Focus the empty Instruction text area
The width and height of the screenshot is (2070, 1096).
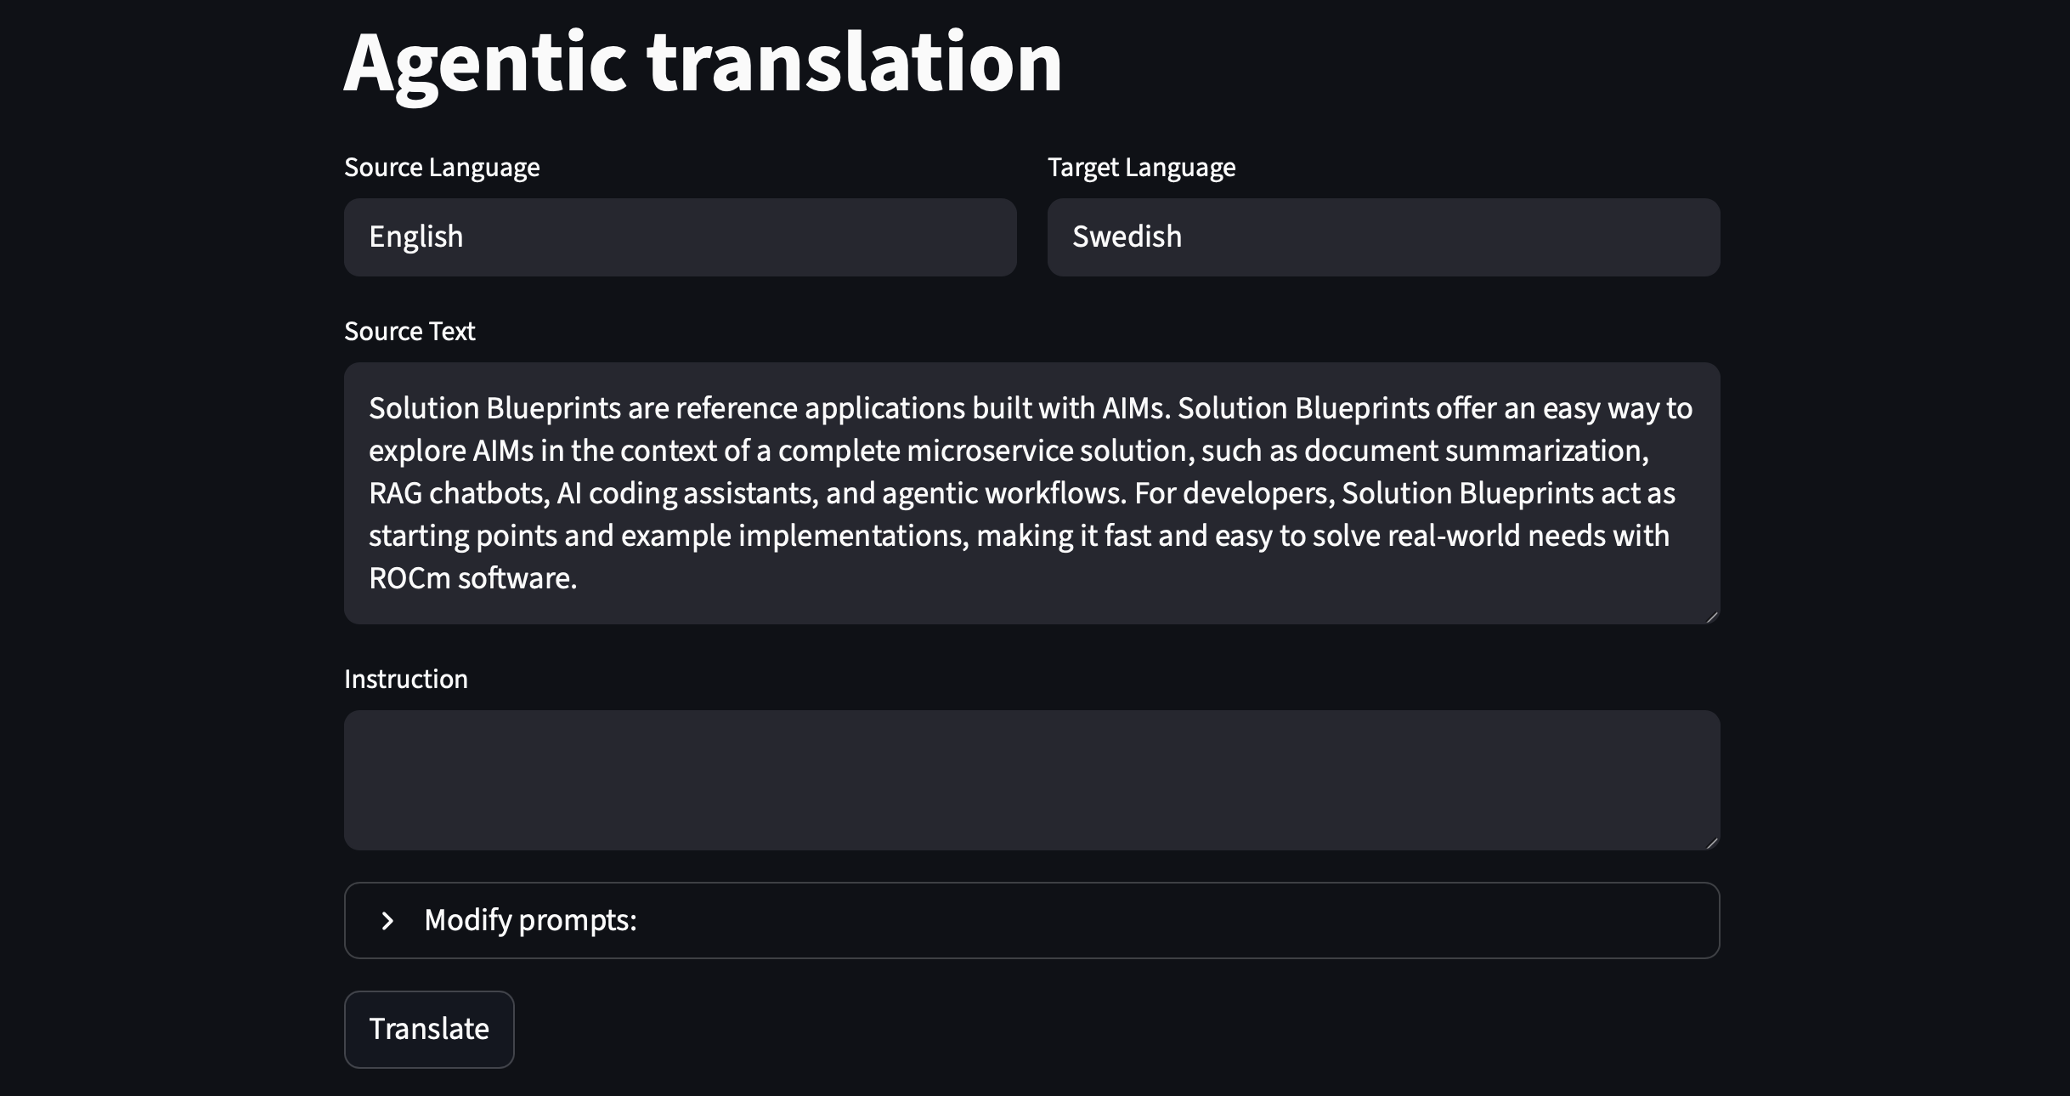click(1032, 780)
